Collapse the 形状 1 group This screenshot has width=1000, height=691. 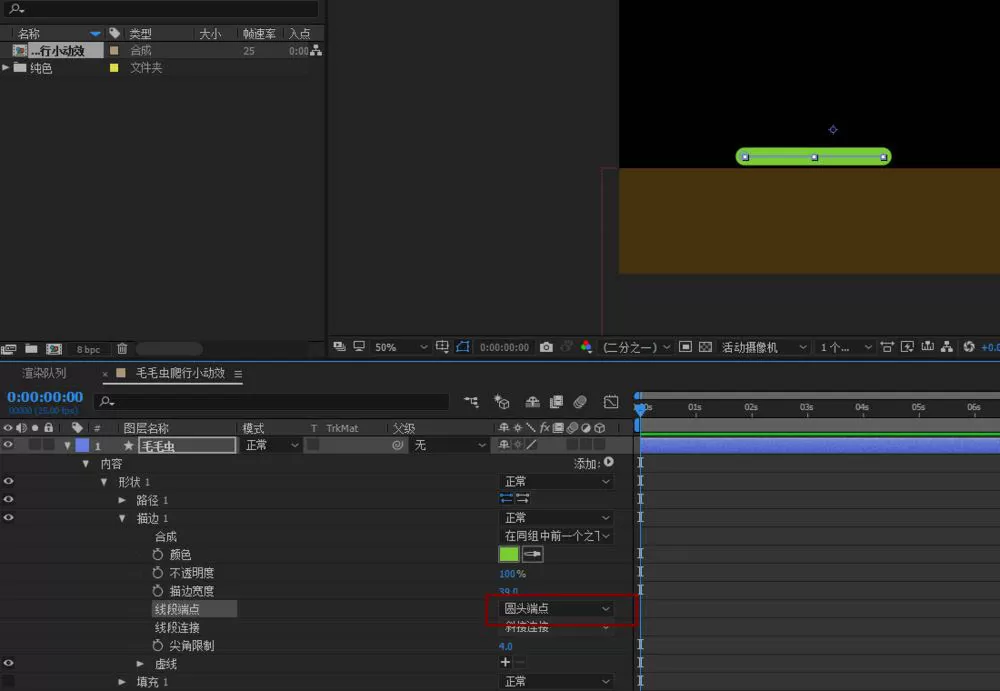click(103, 482)
